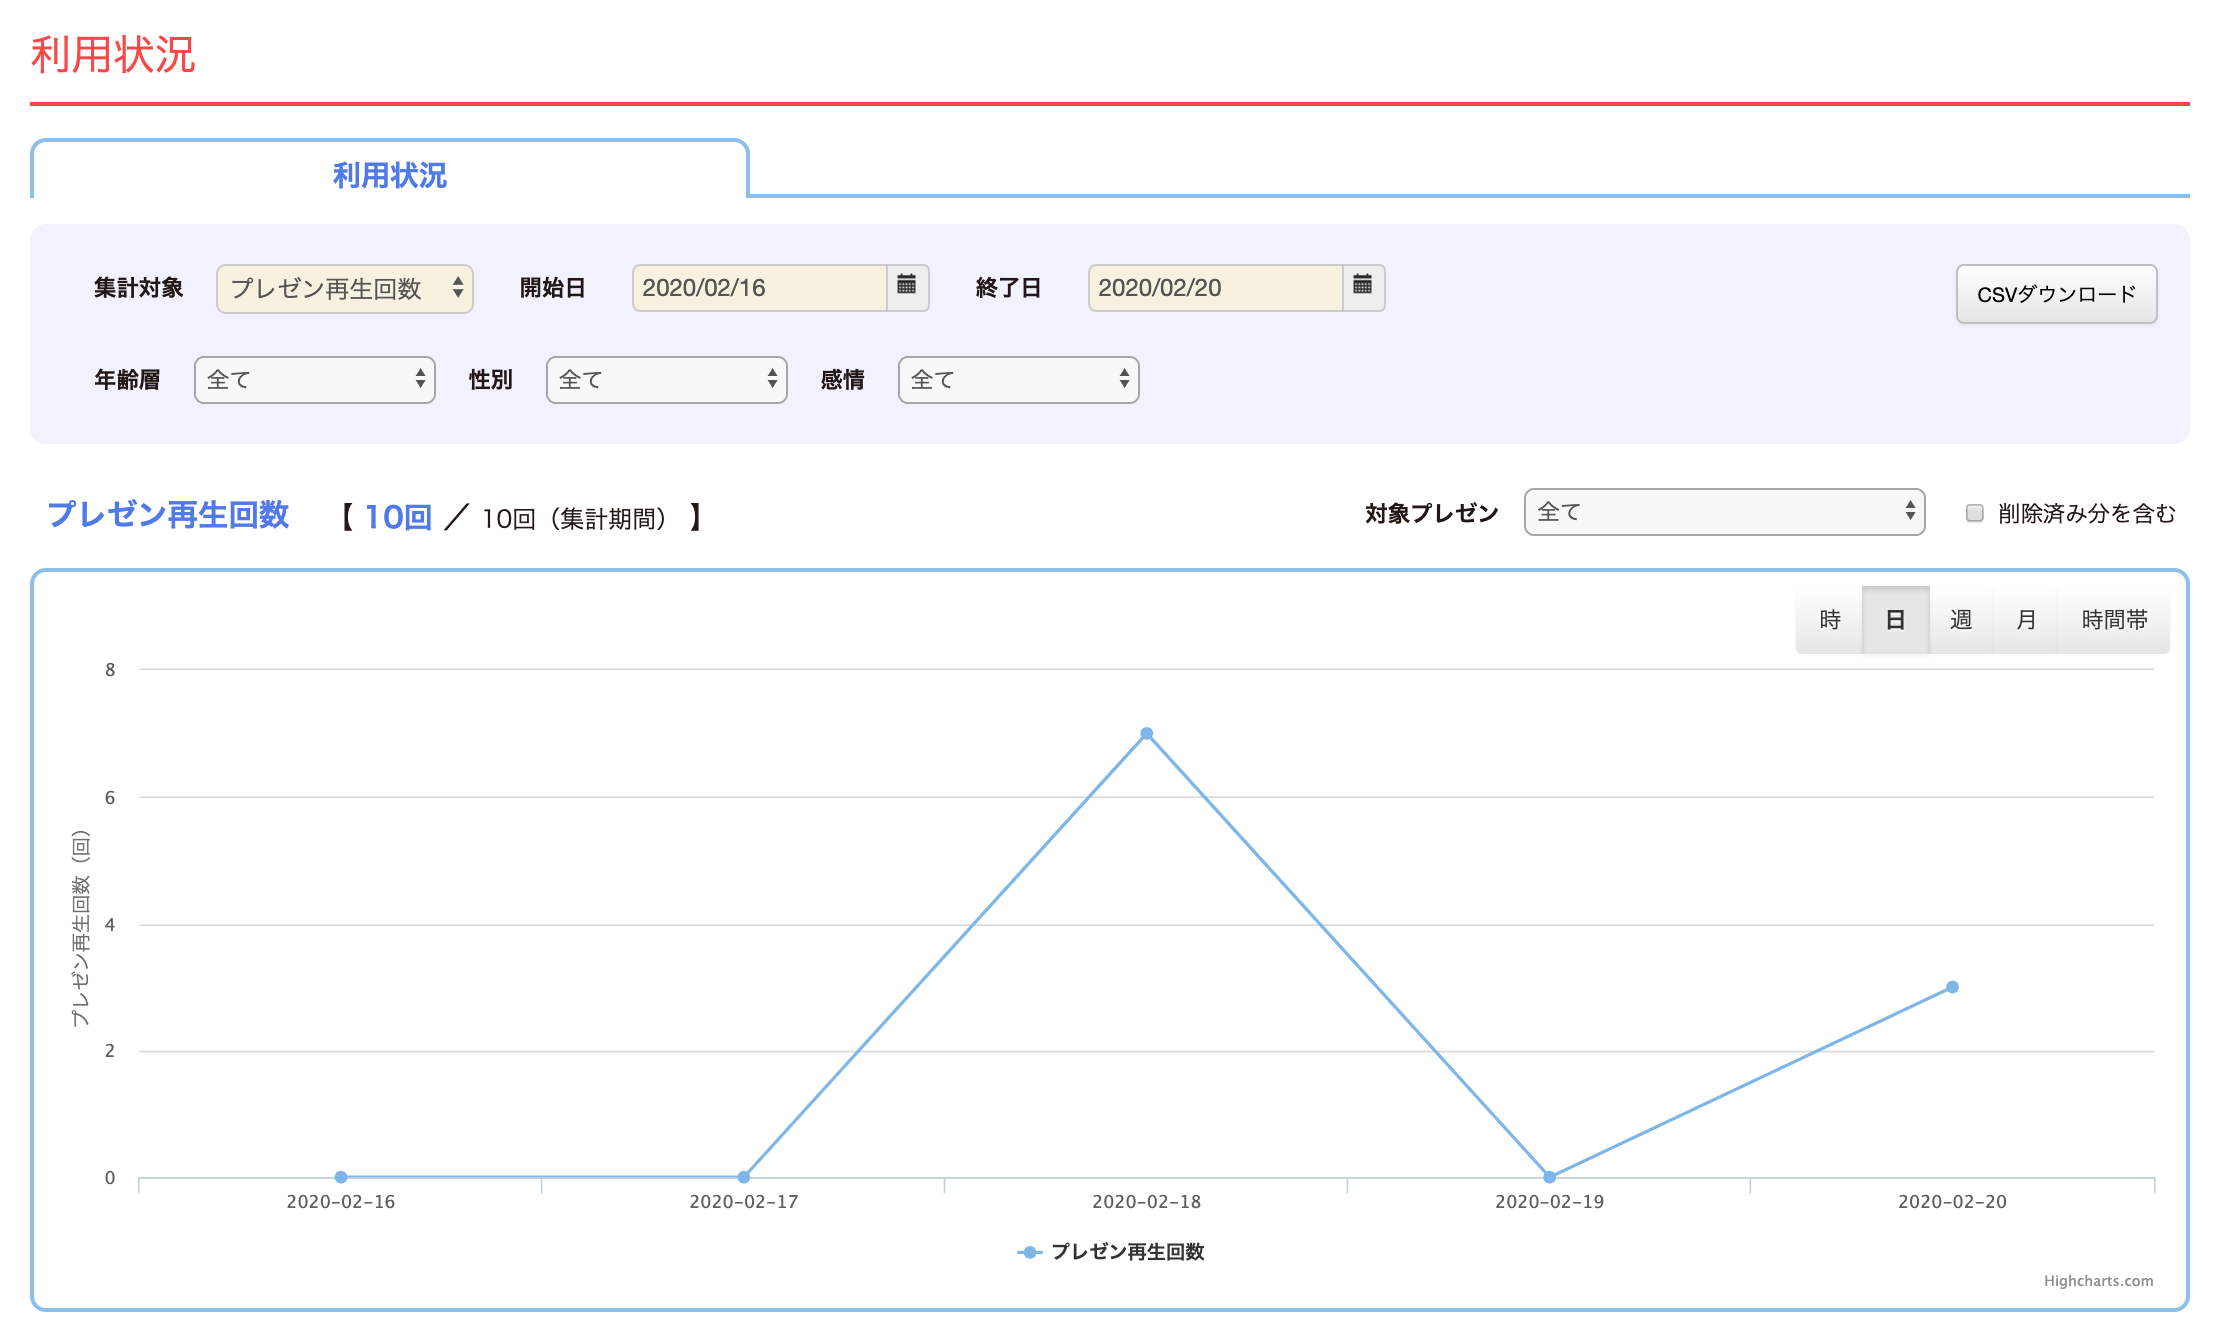2226x1344 pixels.
Task: Open the Highcharts.com credit link
Action: pos(2098,1281)
